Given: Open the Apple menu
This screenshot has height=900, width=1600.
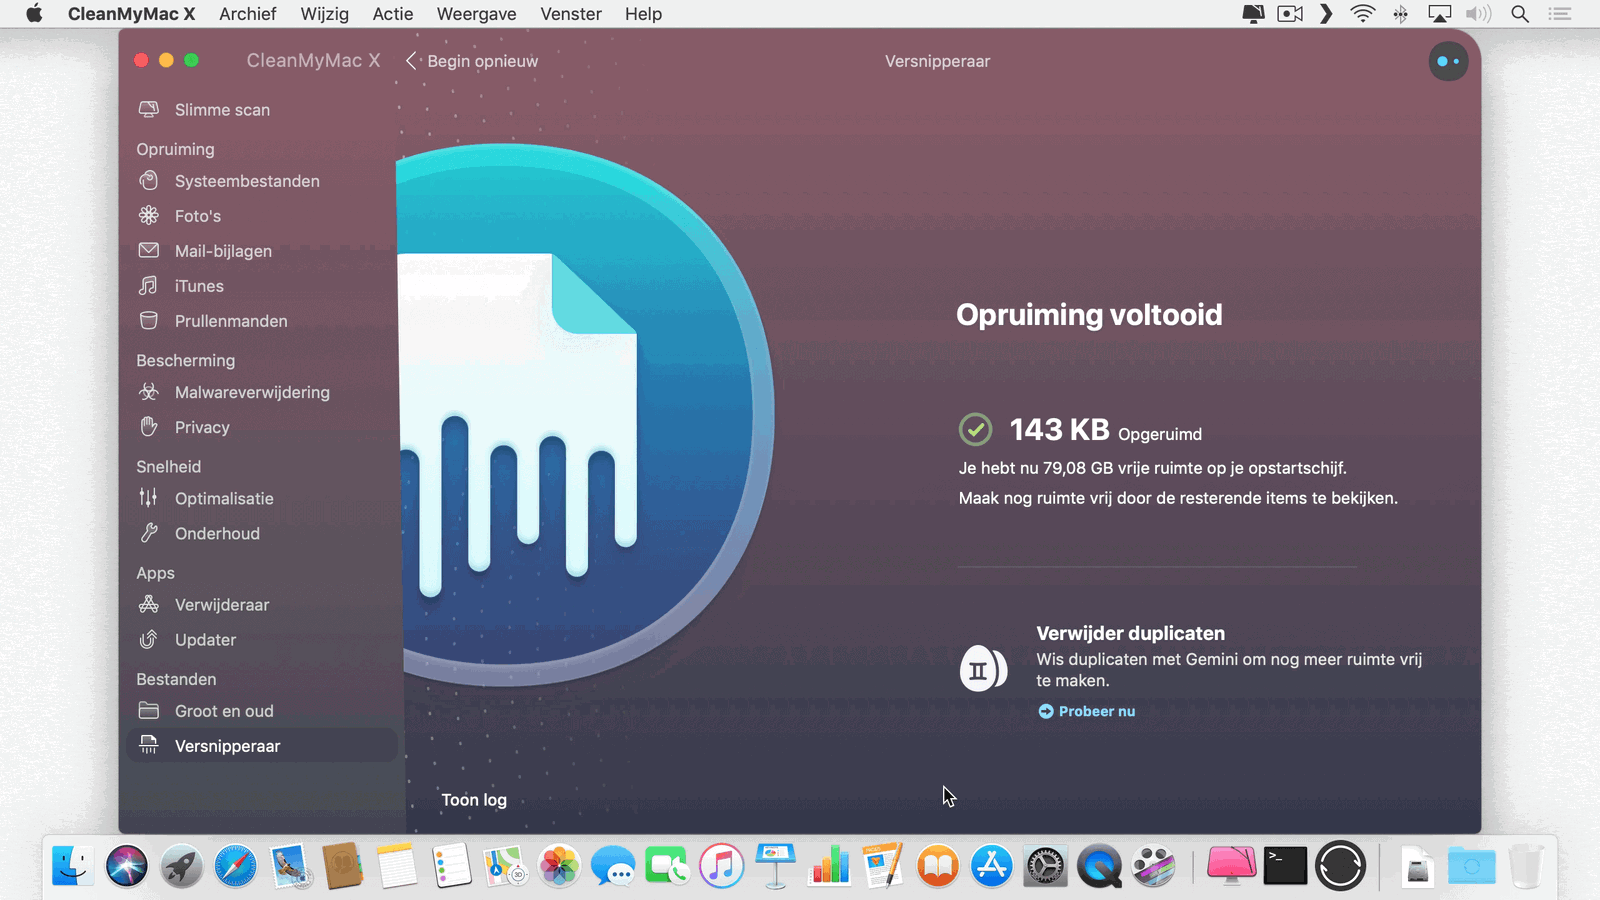Looking at the screenshot, I should pyautogui.click(x=34, y=14).
